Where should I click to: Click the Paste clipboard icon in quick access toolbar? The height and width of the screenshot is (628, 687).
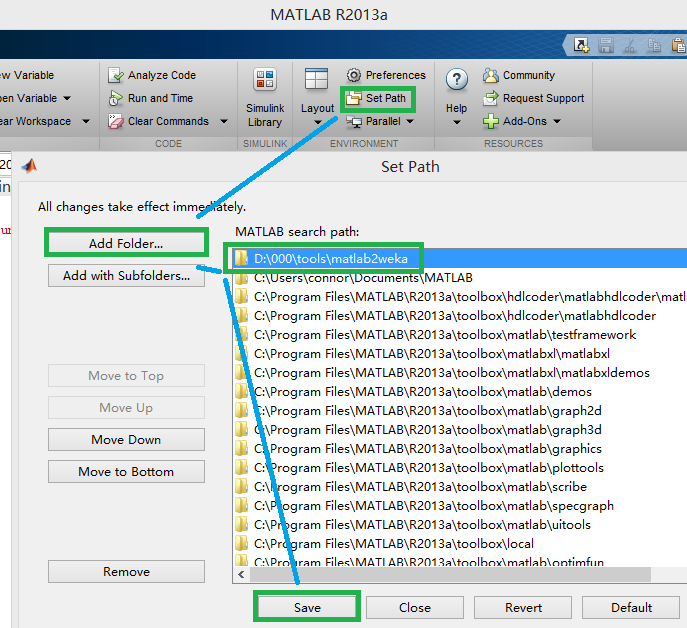[679, 45]
